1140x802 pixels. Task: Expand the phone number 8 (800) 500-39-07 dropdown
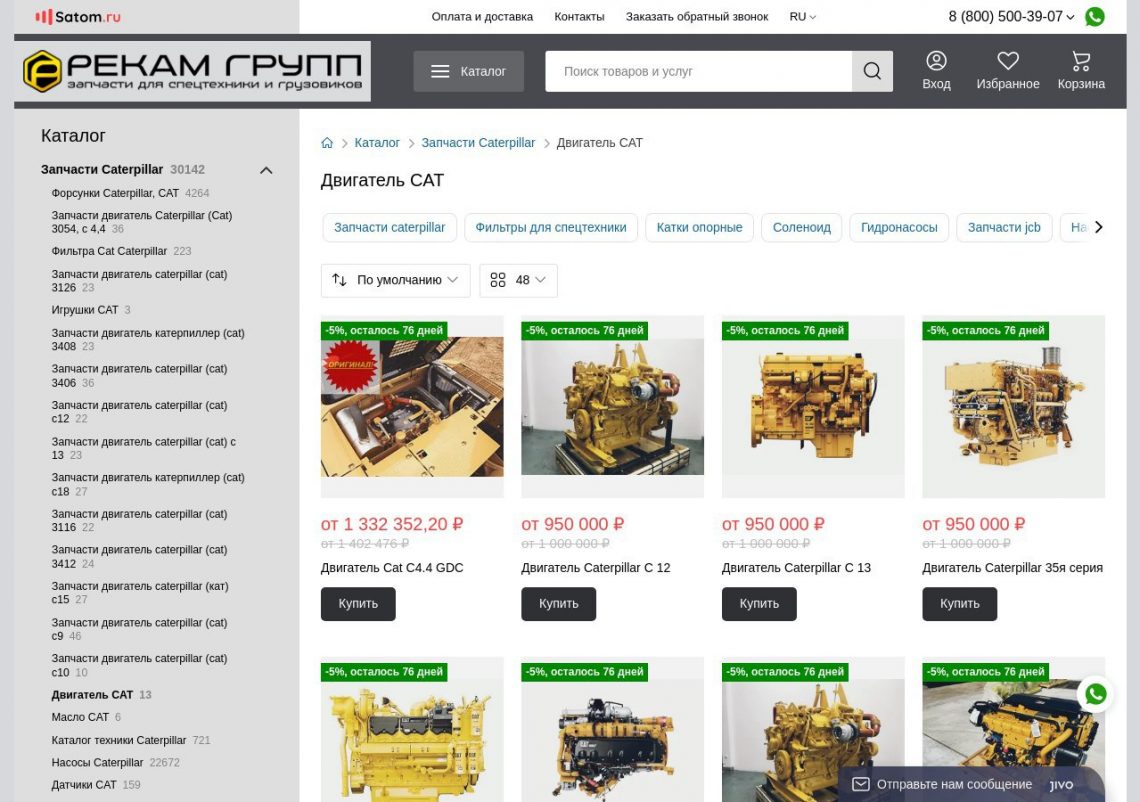click(1011, 17)
